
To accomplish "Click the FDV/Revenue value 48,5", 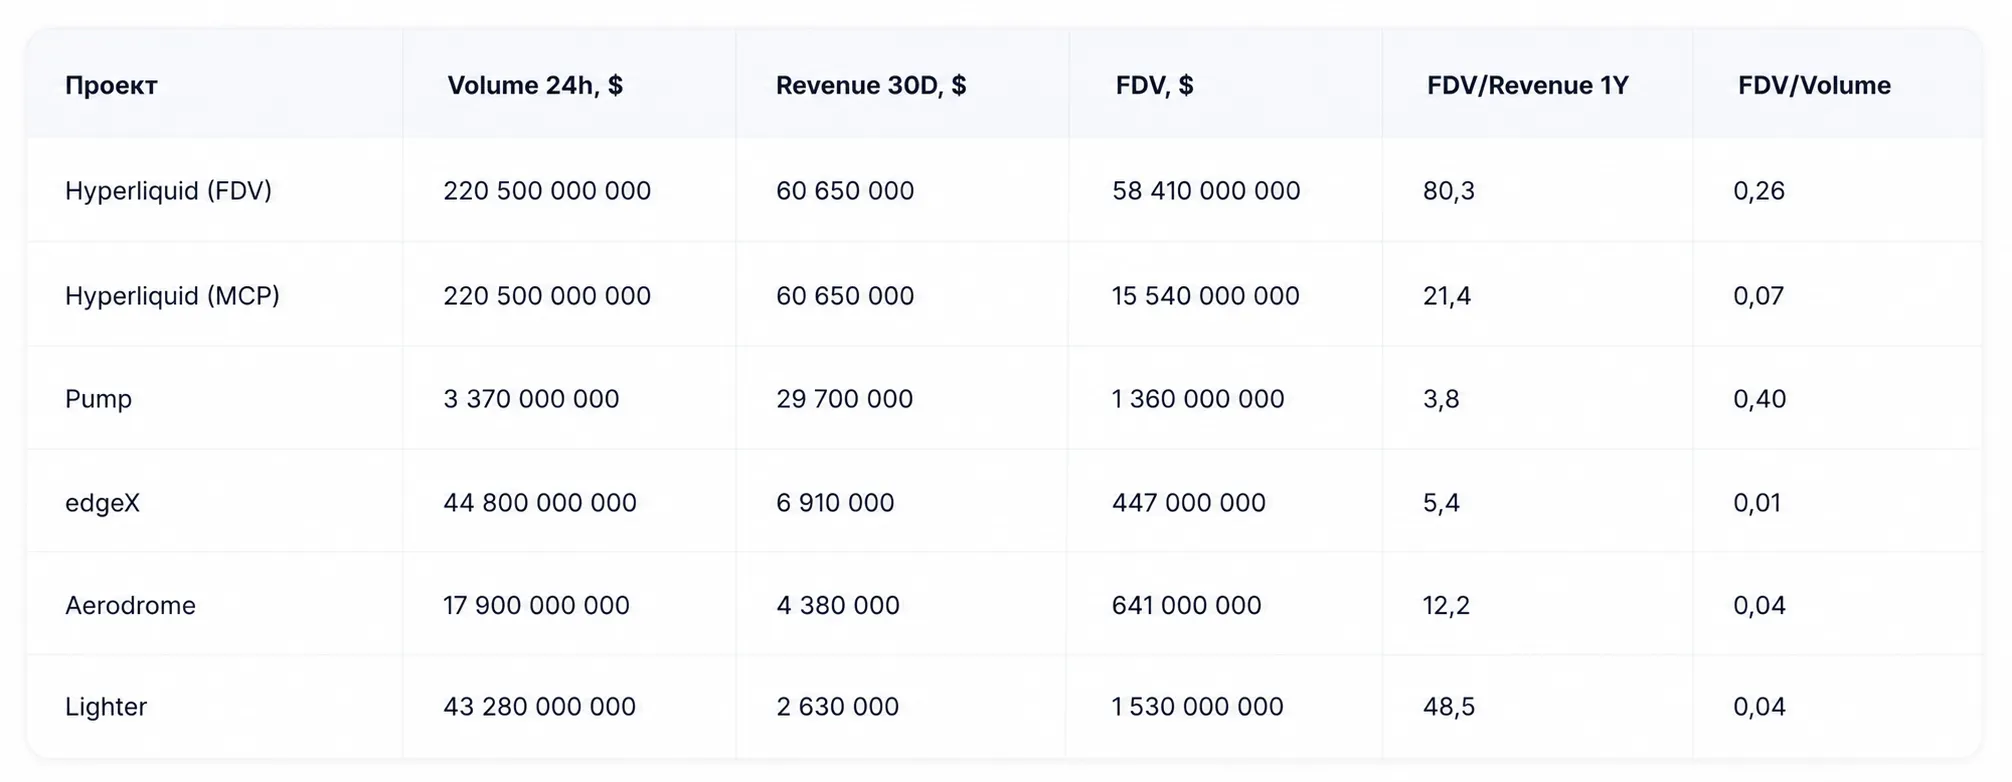I will pos(1449,707).
